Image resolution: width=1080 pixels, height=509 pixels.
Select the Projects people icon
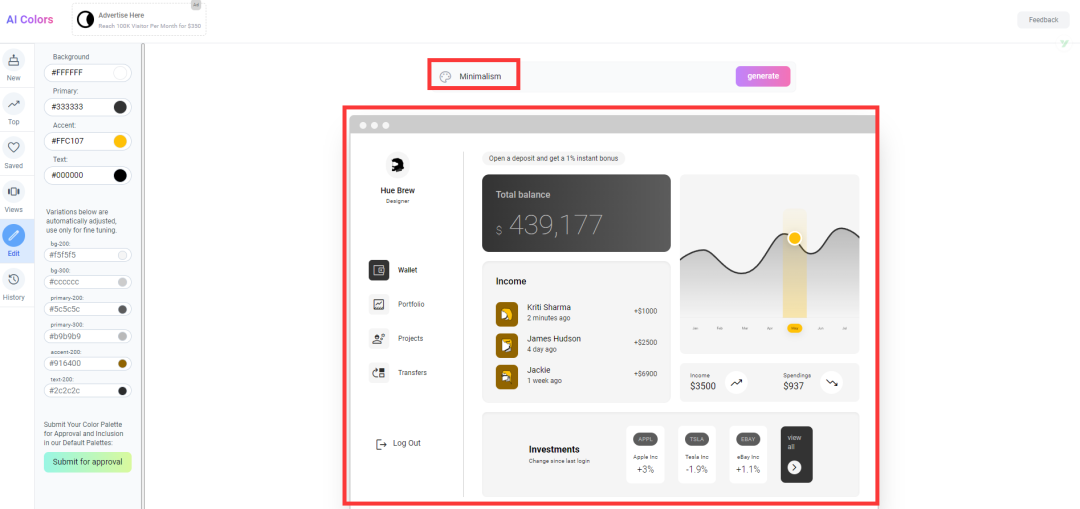point(379,338)
